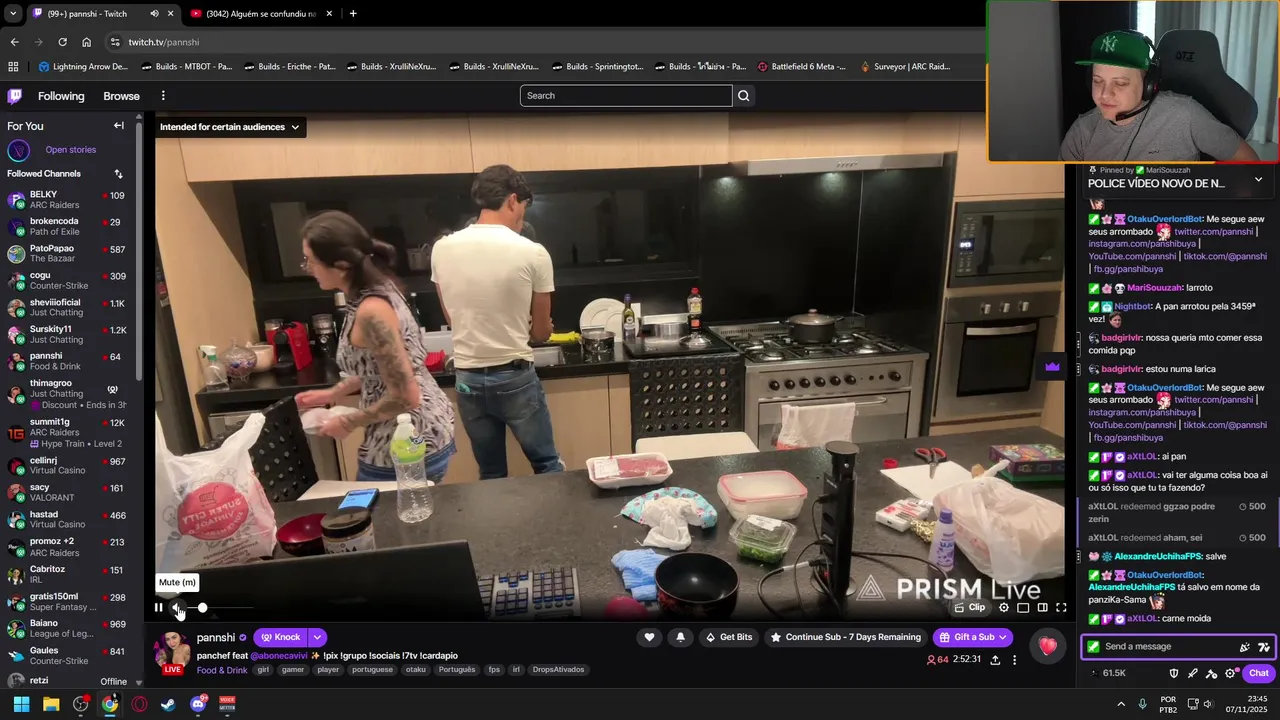Image resolution: width=1280 pixels, height=720 pixels.
Task: Open File Explorer from the taskbar
Action: [x=51, y=704]
